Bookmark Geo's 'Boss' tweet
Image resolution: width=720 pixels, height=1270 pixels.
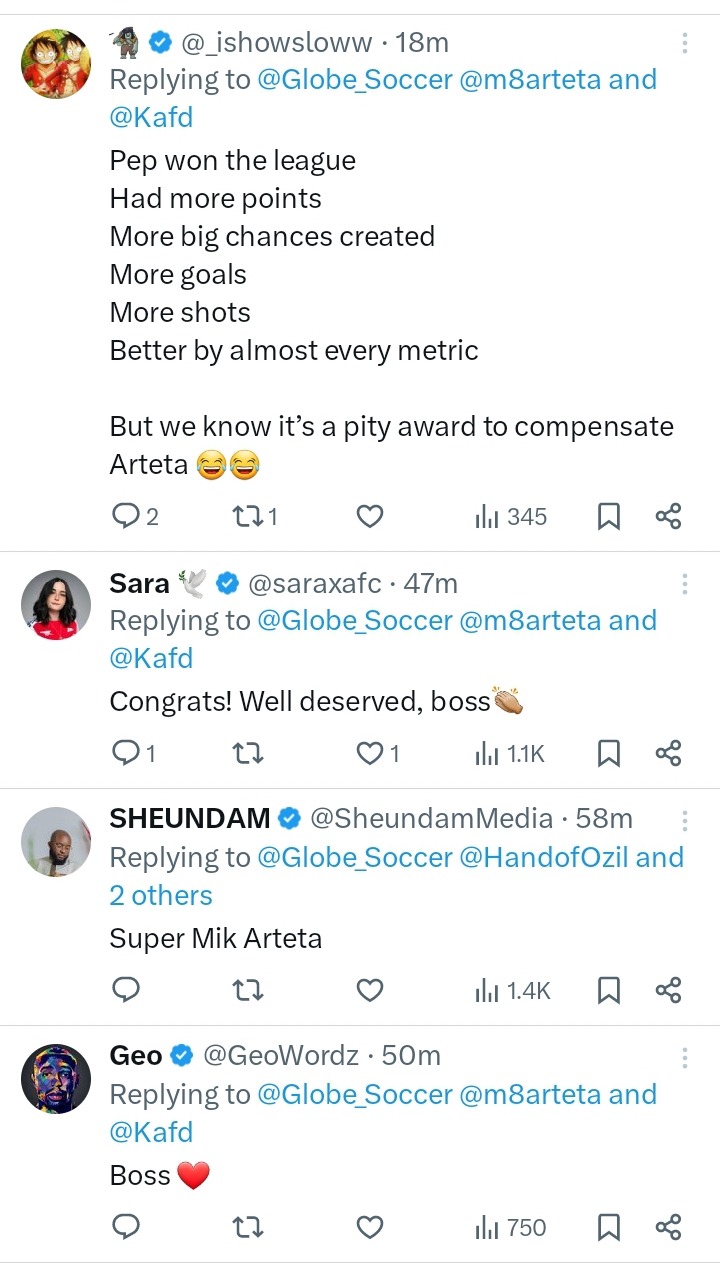point(608,1227)
